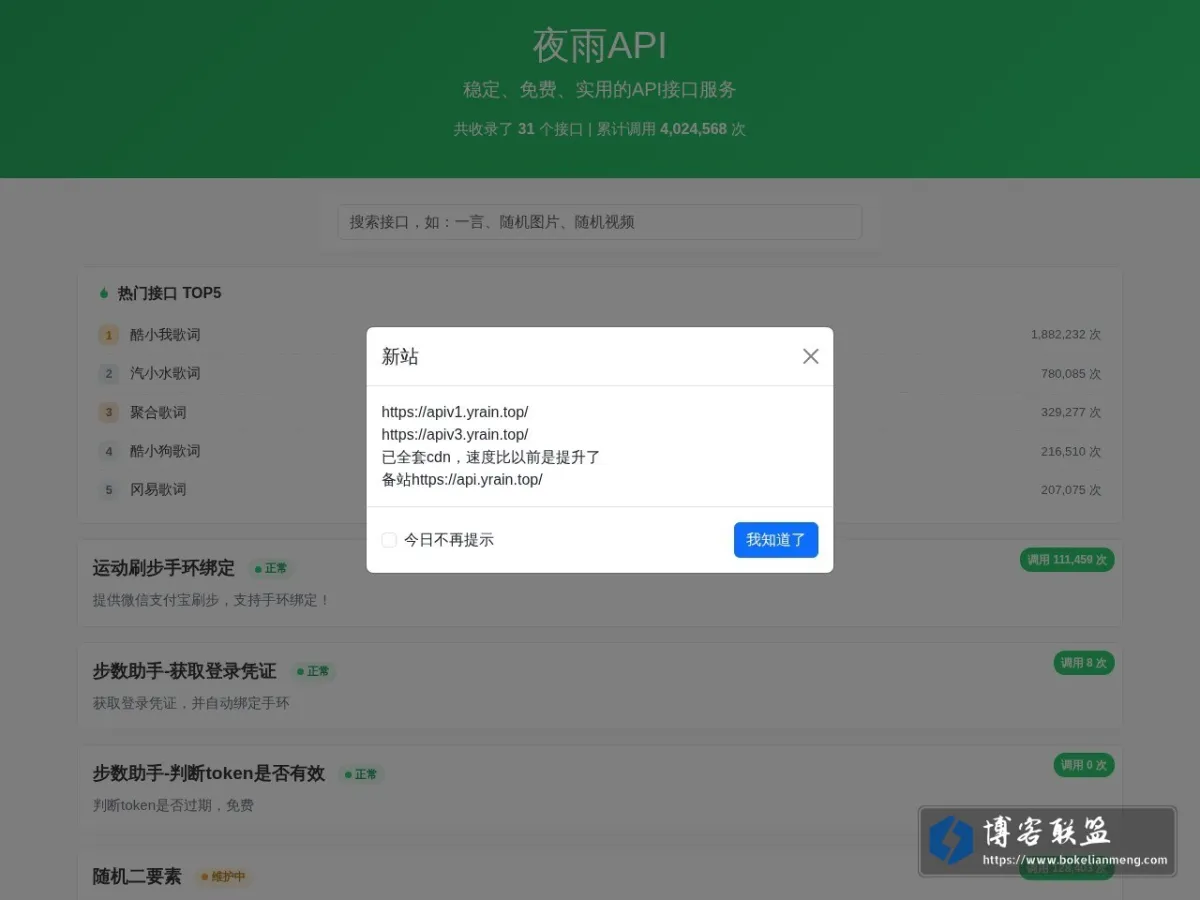Image resolution: width=1200 pixels, height=900 pixels.
Task: Click the flame icon next to 热门接口 TOP5
Action: [x=104, y=293]
